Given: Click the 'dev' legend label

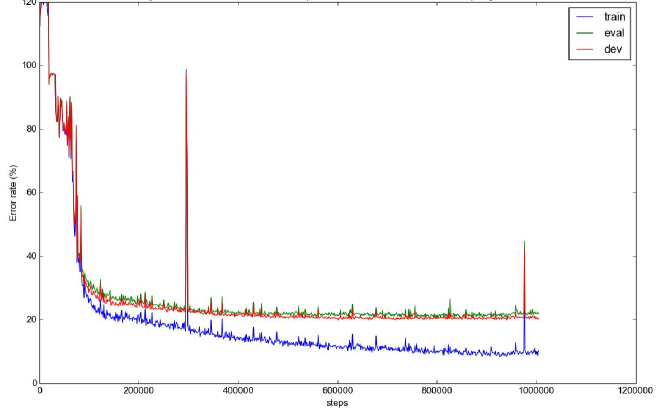Looking at the screenshot, I should pos(613,49).
